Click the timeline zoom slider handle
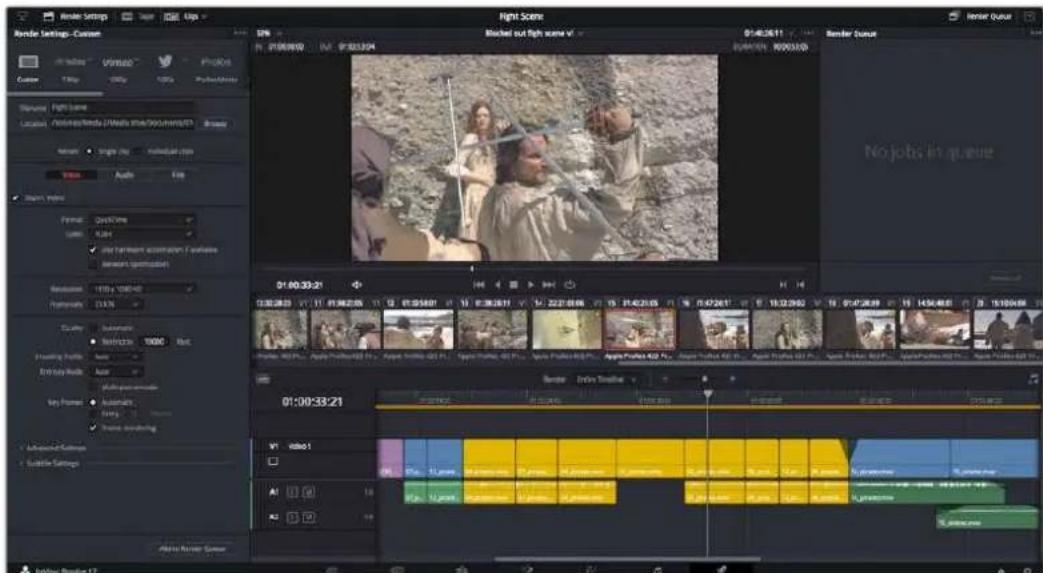The image size is (1043, 573). click(704, 379)
